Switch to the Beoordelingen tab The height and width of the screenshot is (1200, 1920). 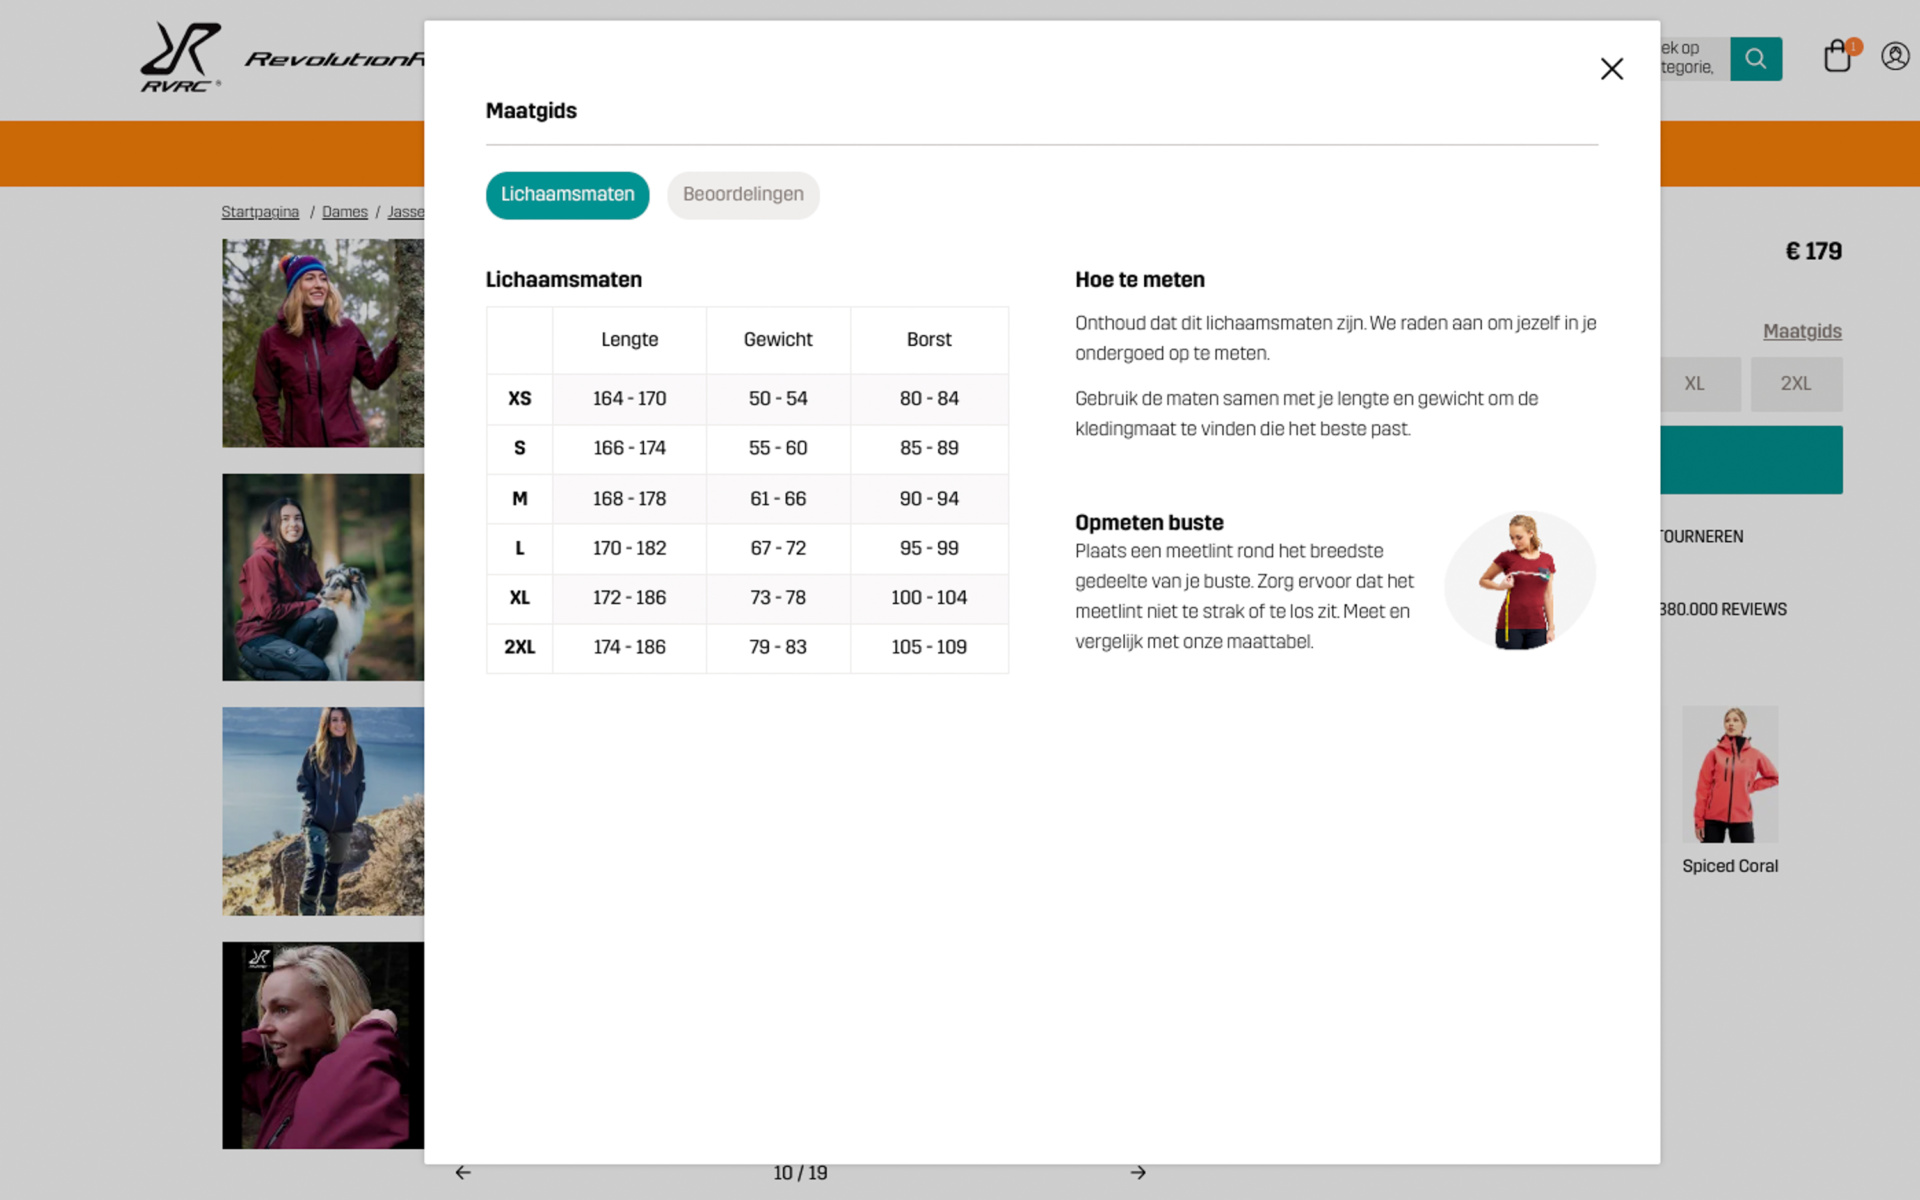tap(743, 195)
